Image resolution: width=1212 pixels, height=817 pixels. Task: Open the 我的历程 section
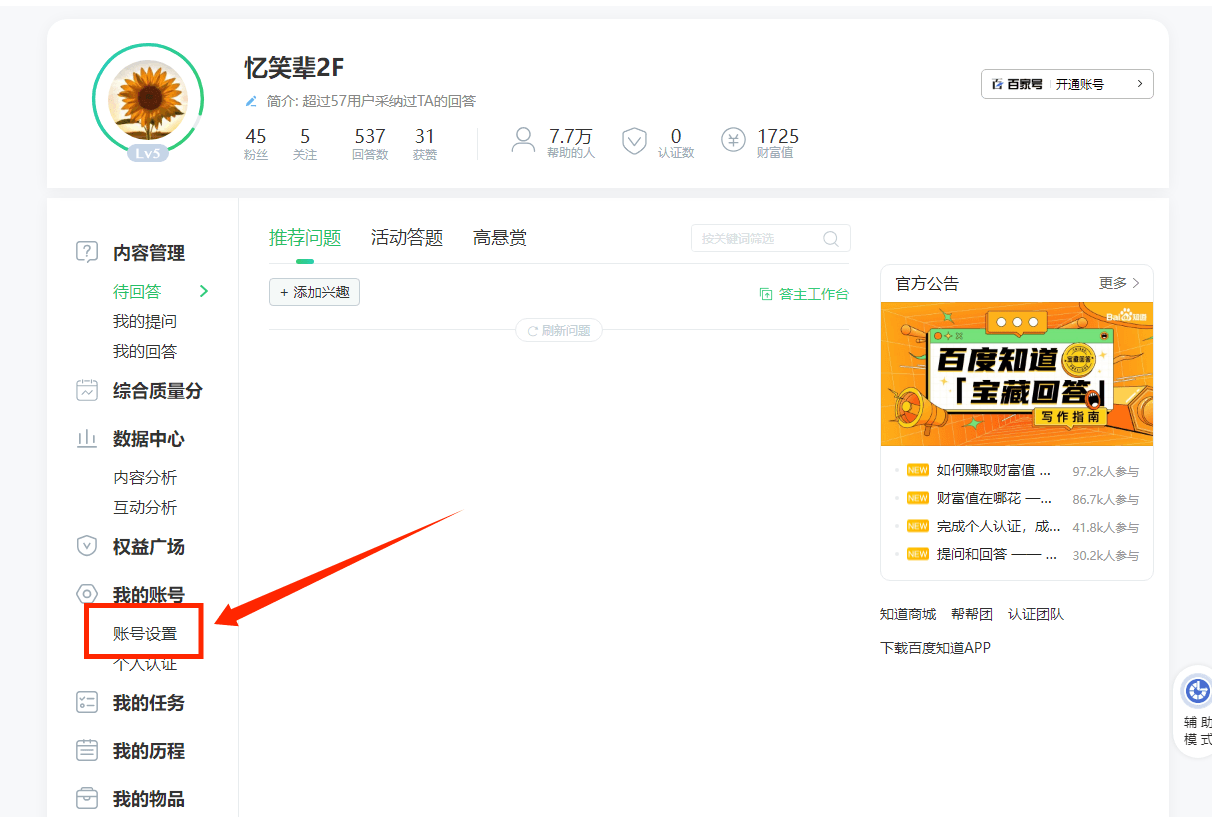coord(149,751)
